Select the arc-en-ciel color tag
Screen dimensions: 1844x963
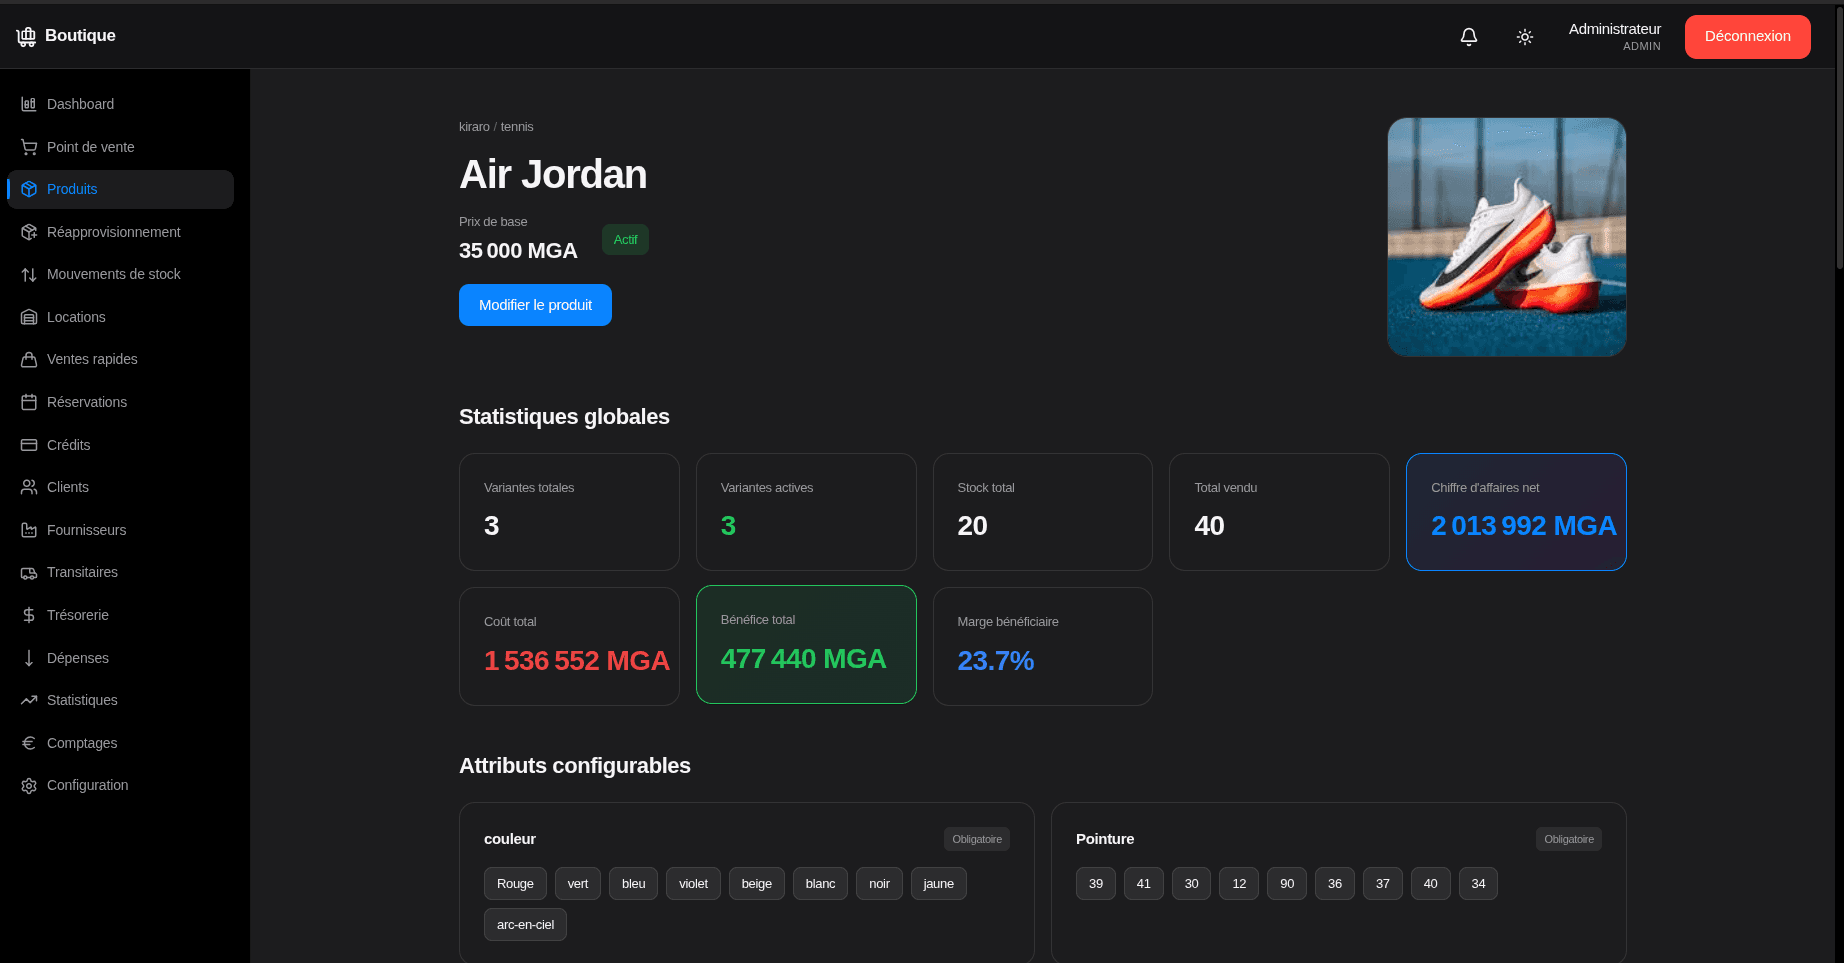[x=525, y=925]
